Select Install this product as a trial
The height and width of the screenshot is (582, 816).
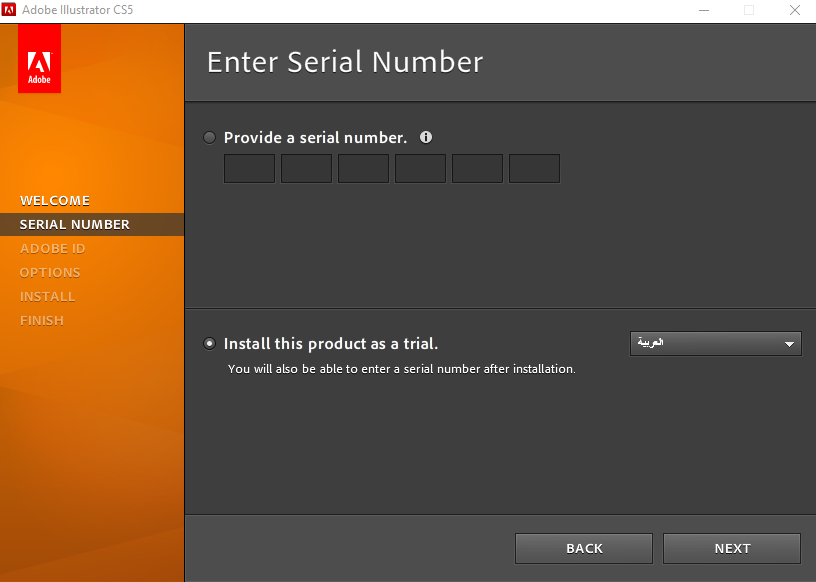[209, 344]
